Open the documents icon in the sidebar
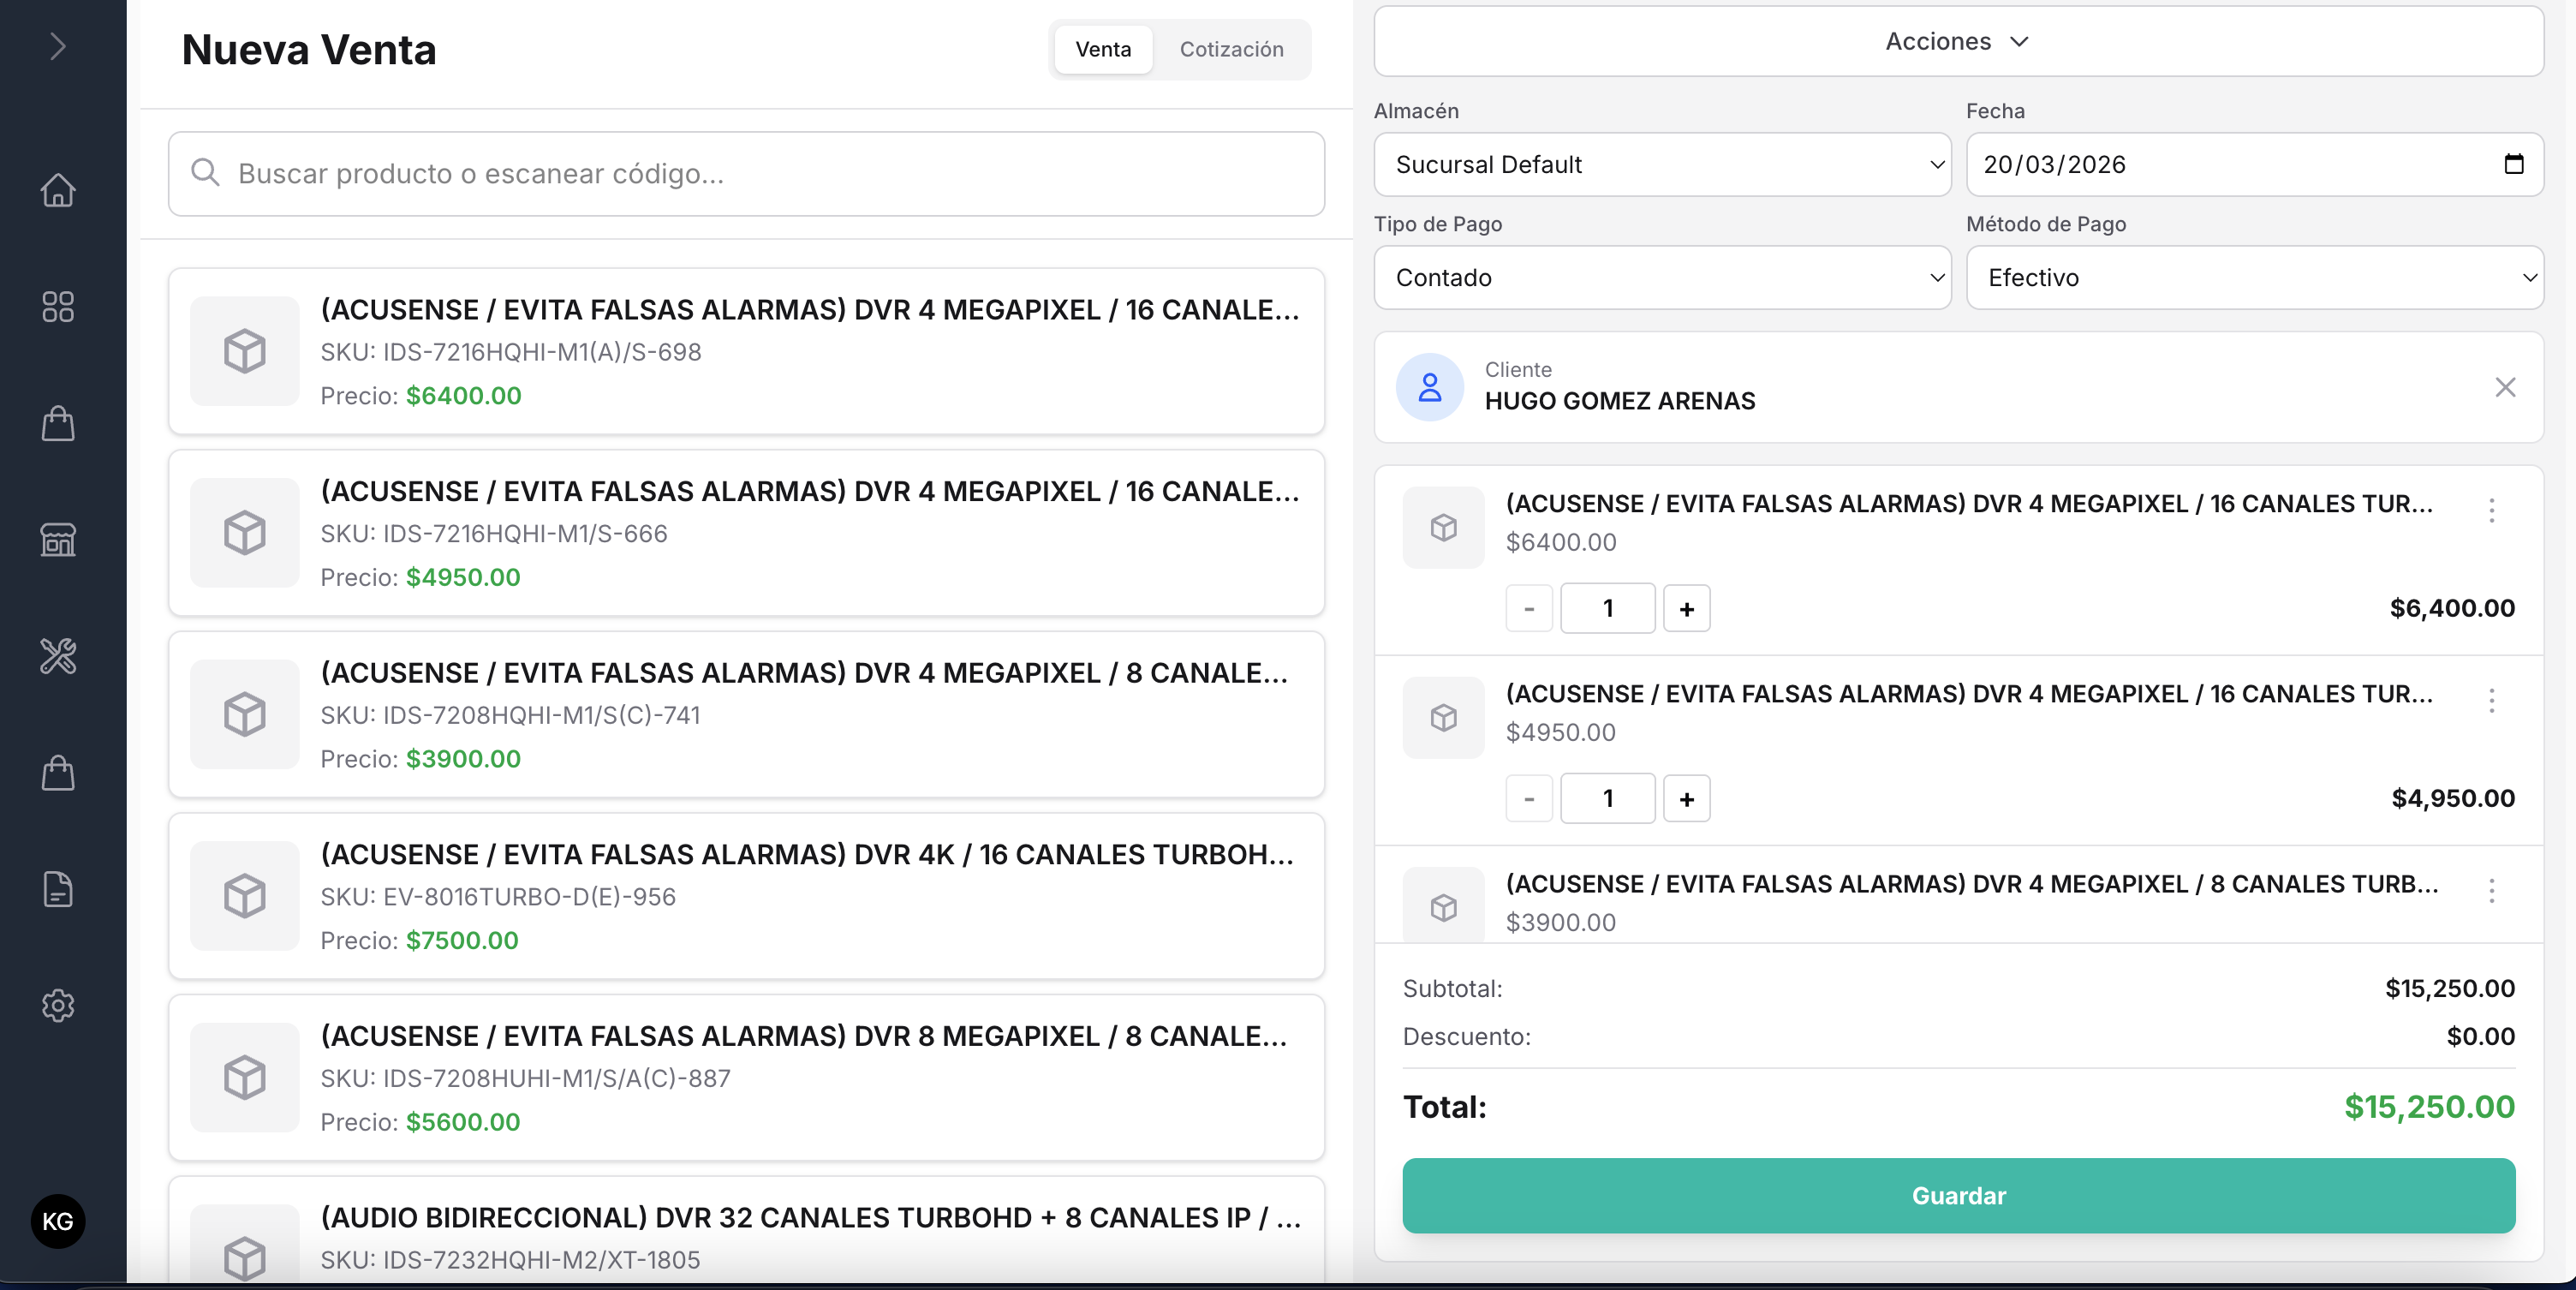 57,890
